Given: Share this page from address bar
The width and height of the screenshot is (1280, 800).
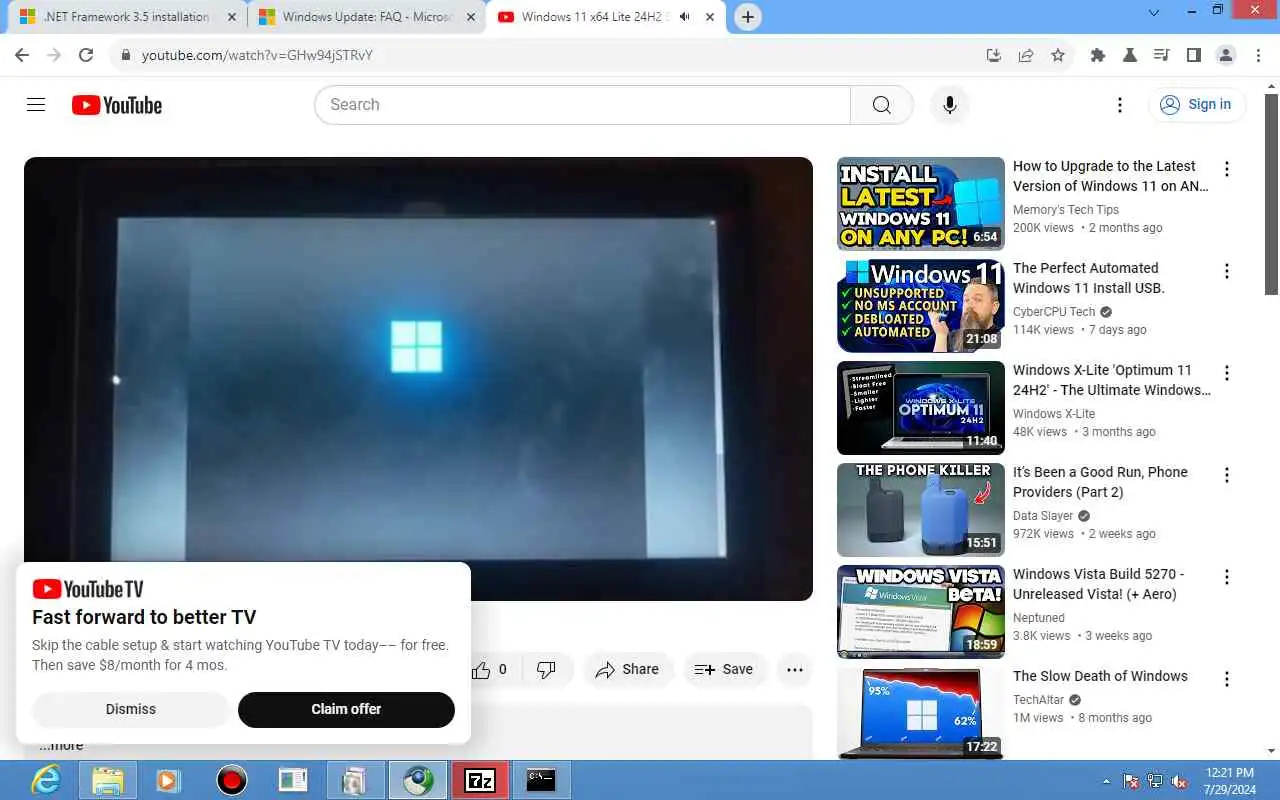Looking at the screenshot, I should [1025, 55].
